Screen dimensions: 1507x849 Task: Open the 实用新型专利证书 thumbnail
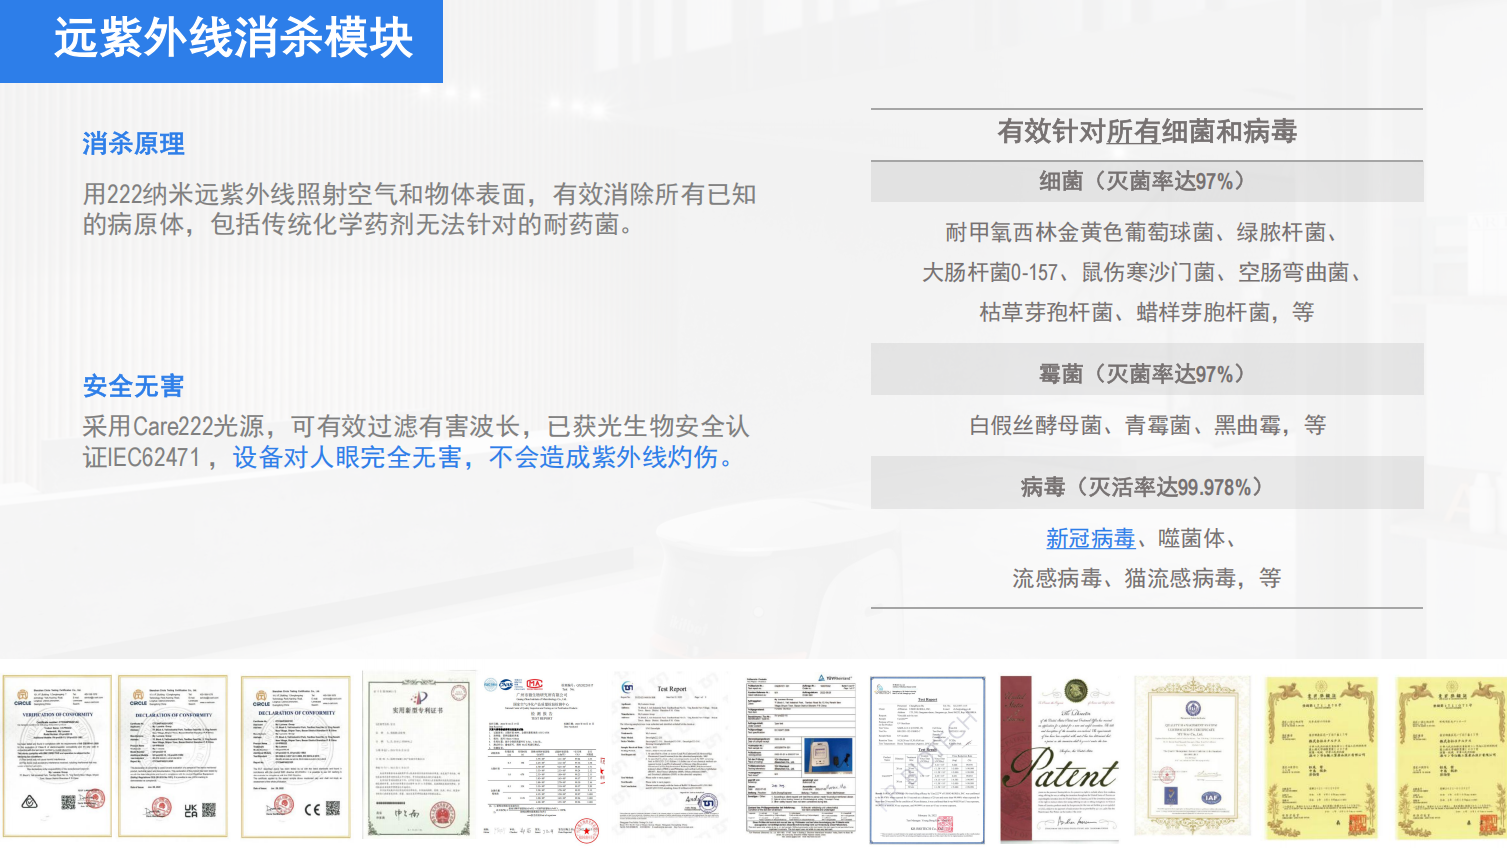point(418,755)
